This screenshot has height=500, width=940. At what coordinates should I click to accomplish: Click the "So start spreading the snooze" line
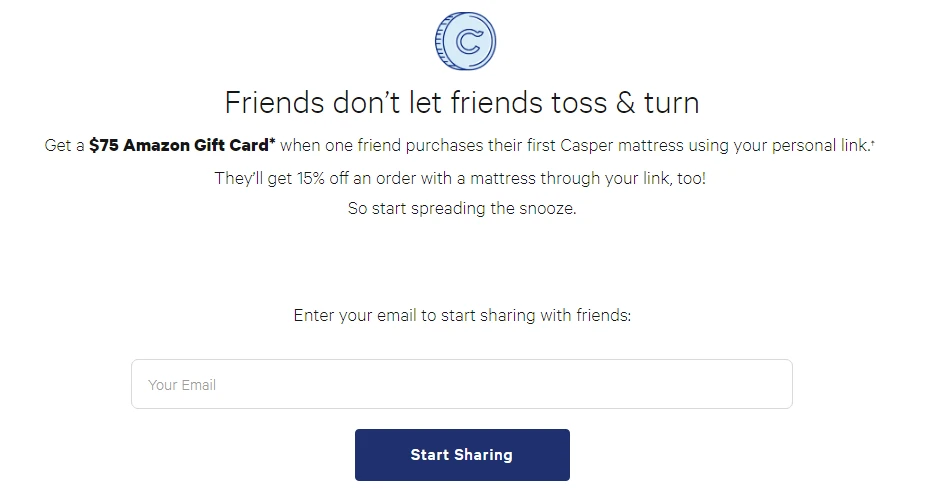(x=461, y=209)
